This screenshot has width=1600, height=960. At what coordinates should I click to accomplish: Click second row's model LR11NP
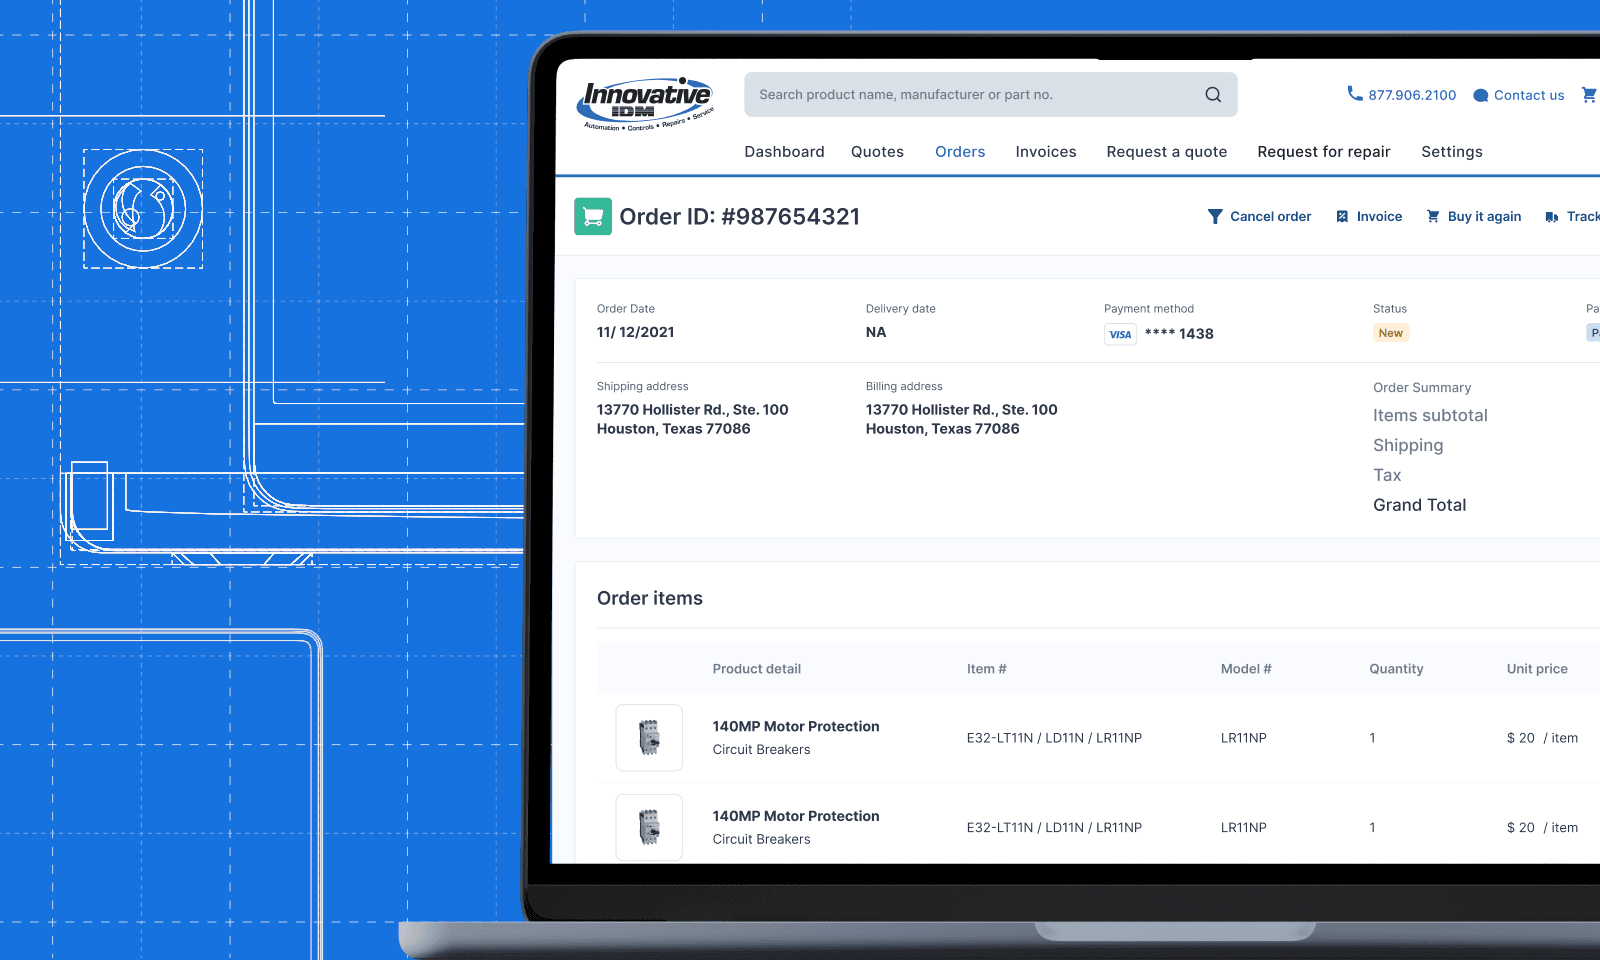click(x=1244, y=828)
